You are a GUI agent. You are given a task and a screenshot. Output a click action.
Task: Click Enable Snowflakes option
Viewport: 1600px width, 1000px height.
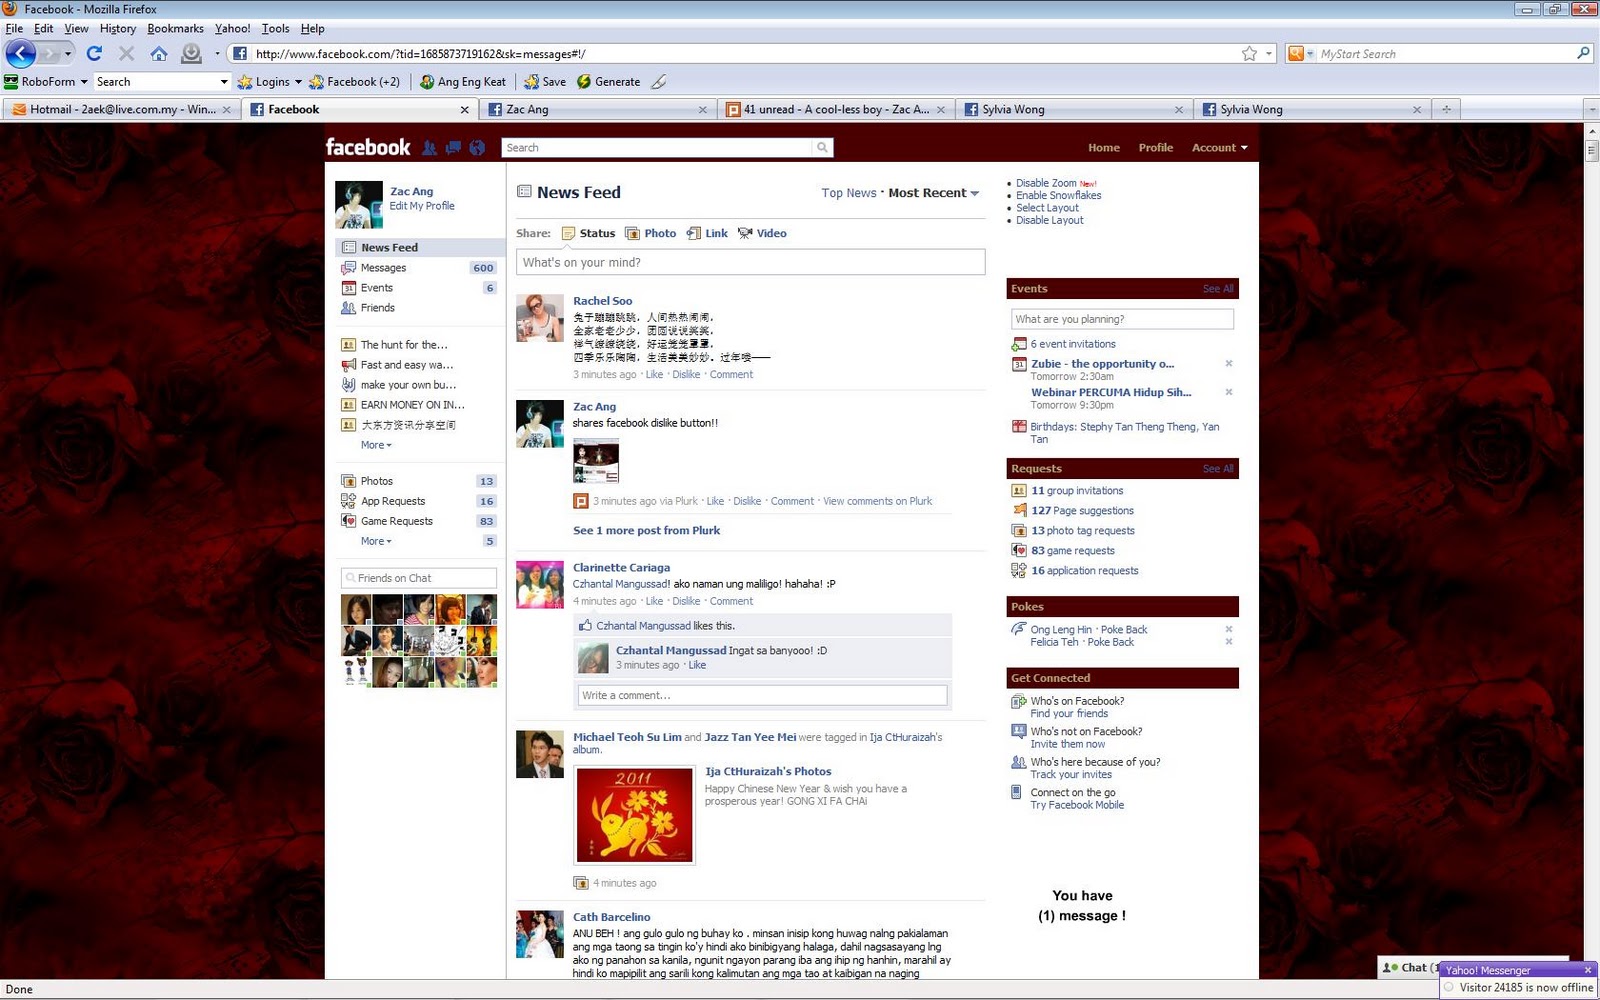[x=1058, y=195]
